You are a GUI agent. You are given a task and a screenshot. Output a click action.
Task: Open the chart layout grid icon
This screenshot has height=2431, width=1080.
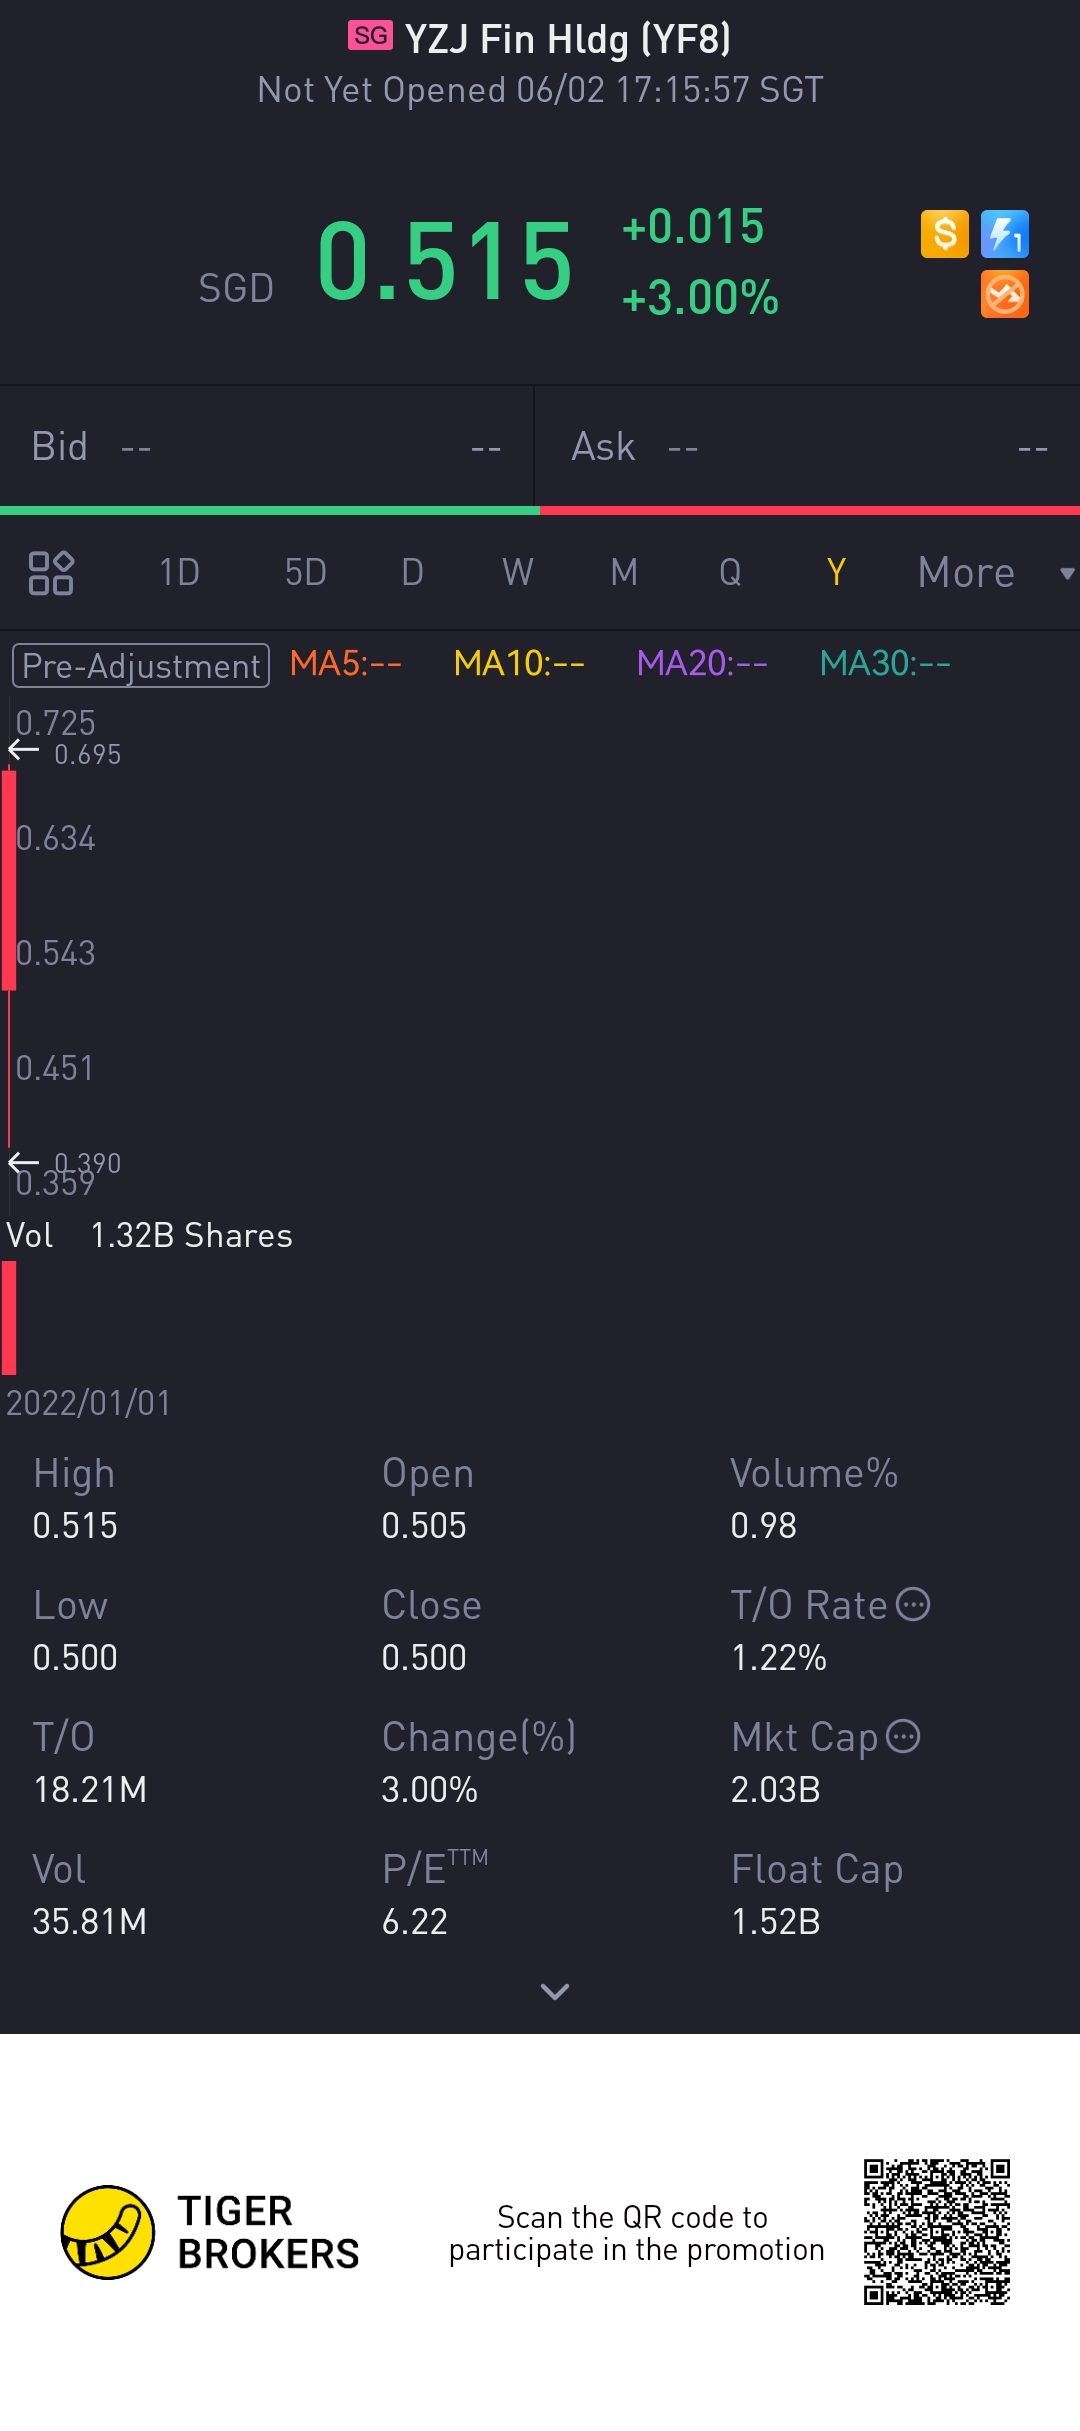[51, 573]
